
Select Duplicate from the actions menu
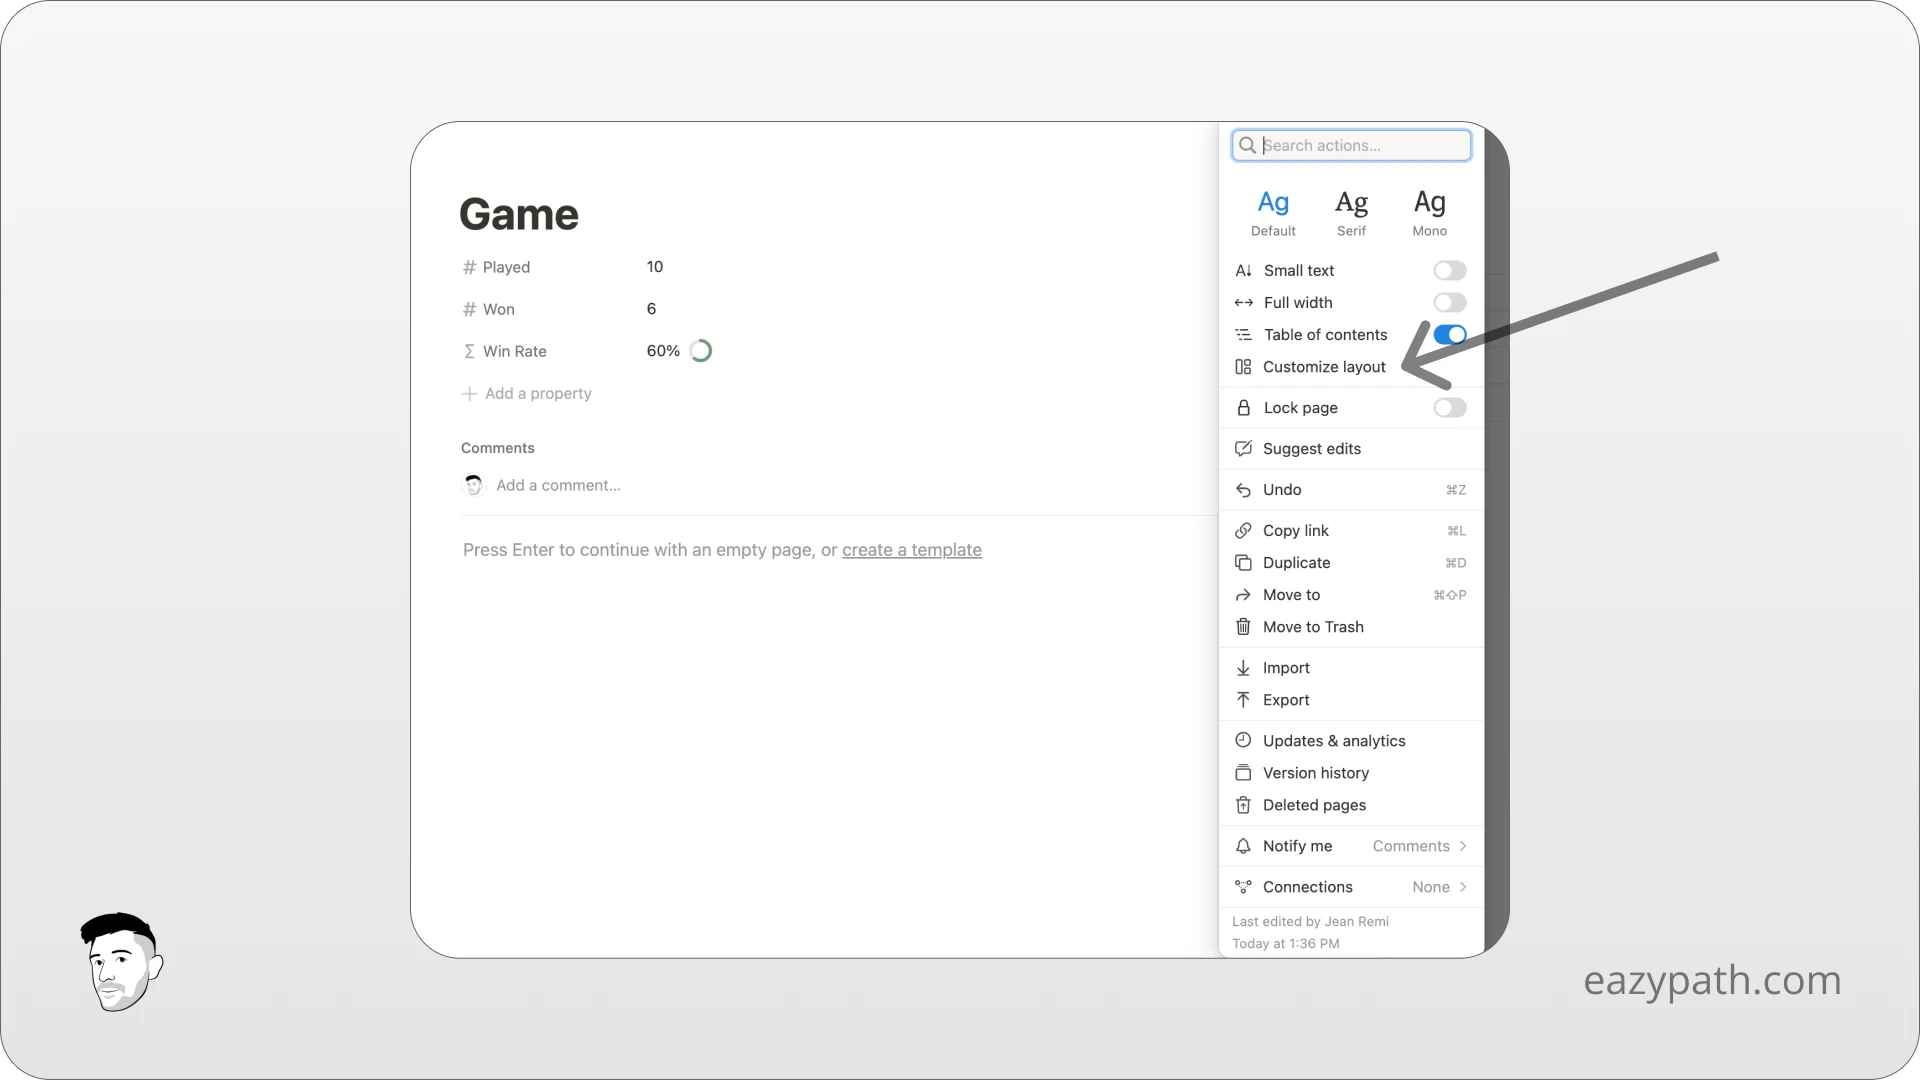pos(1296,562)
